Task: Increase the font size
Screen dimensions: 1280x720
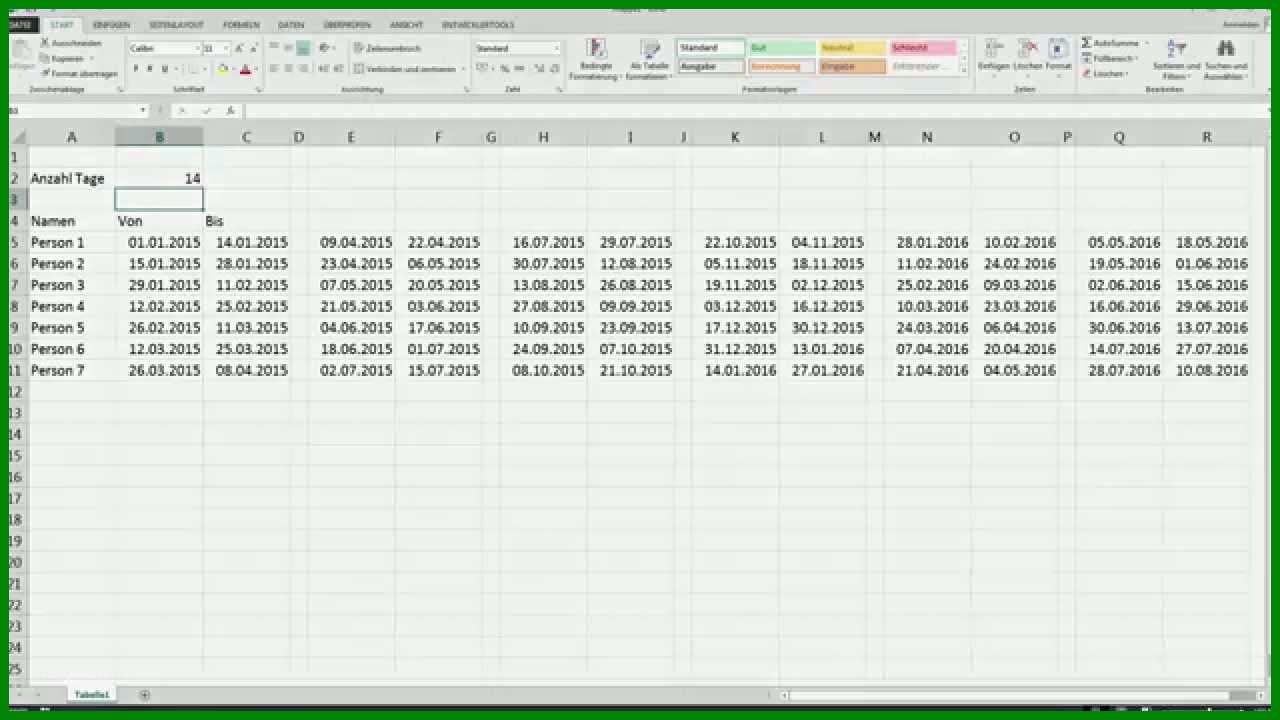Action: coord(239,48)
